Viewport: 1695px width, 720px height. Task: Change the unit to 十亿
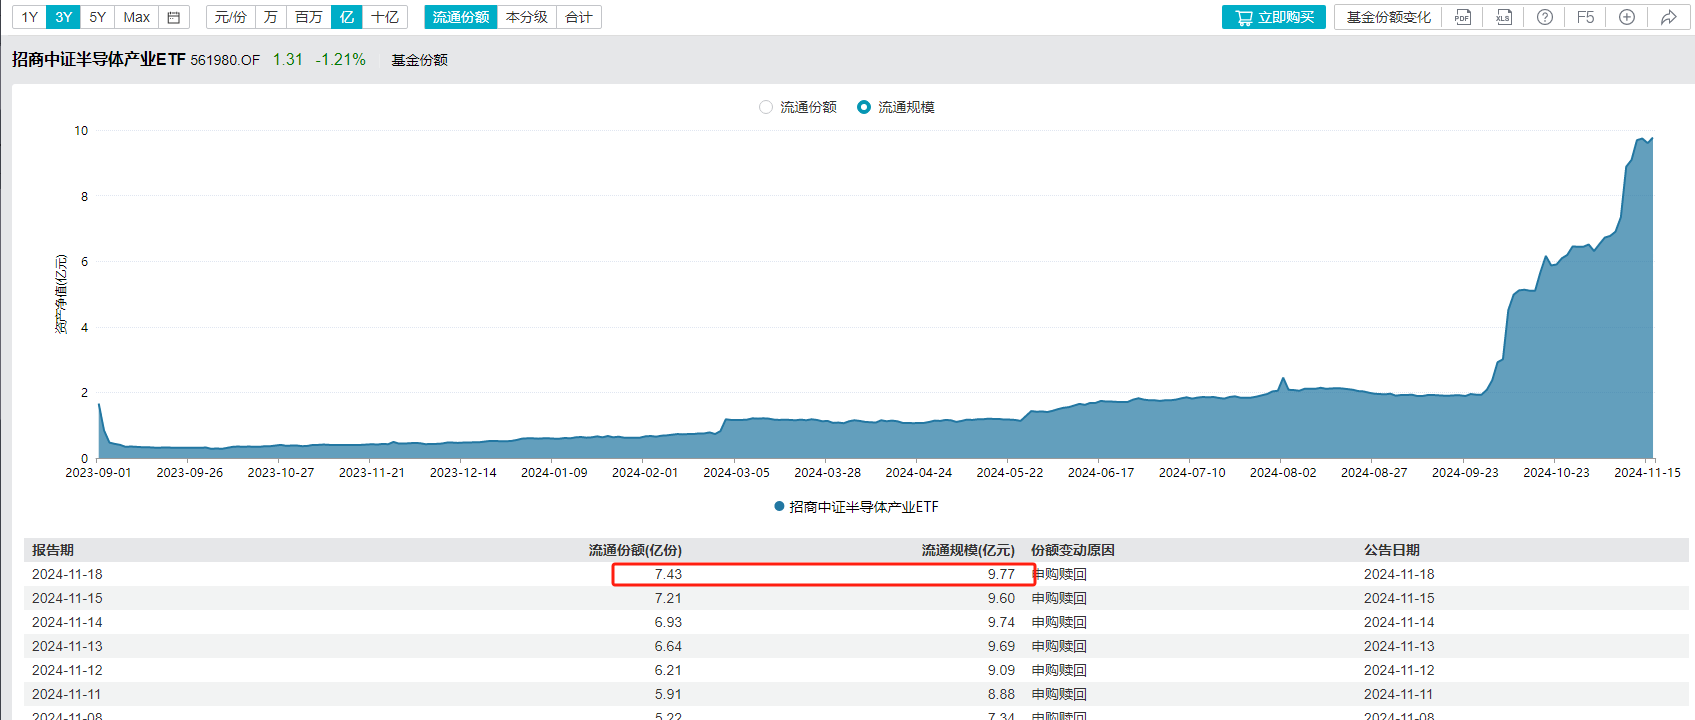coord(384,17)
